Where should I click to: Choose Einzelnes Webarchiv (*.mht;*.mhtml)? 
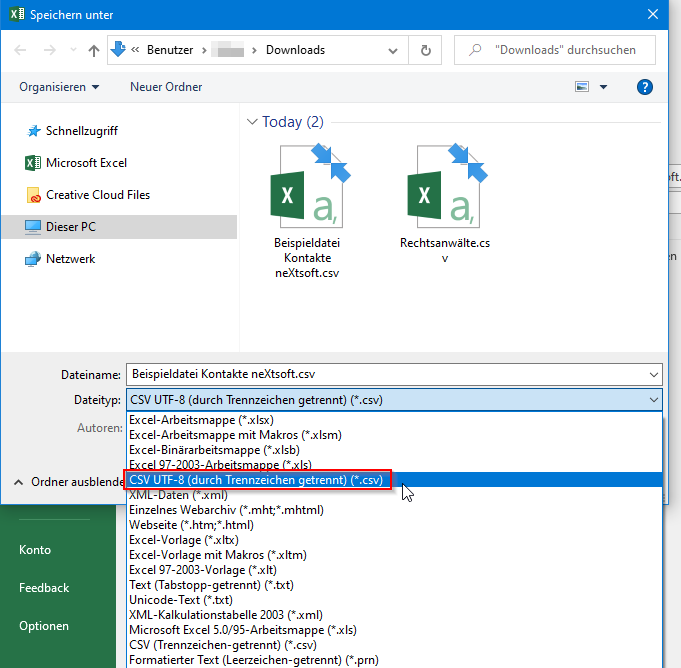click(x=394, y=510)
